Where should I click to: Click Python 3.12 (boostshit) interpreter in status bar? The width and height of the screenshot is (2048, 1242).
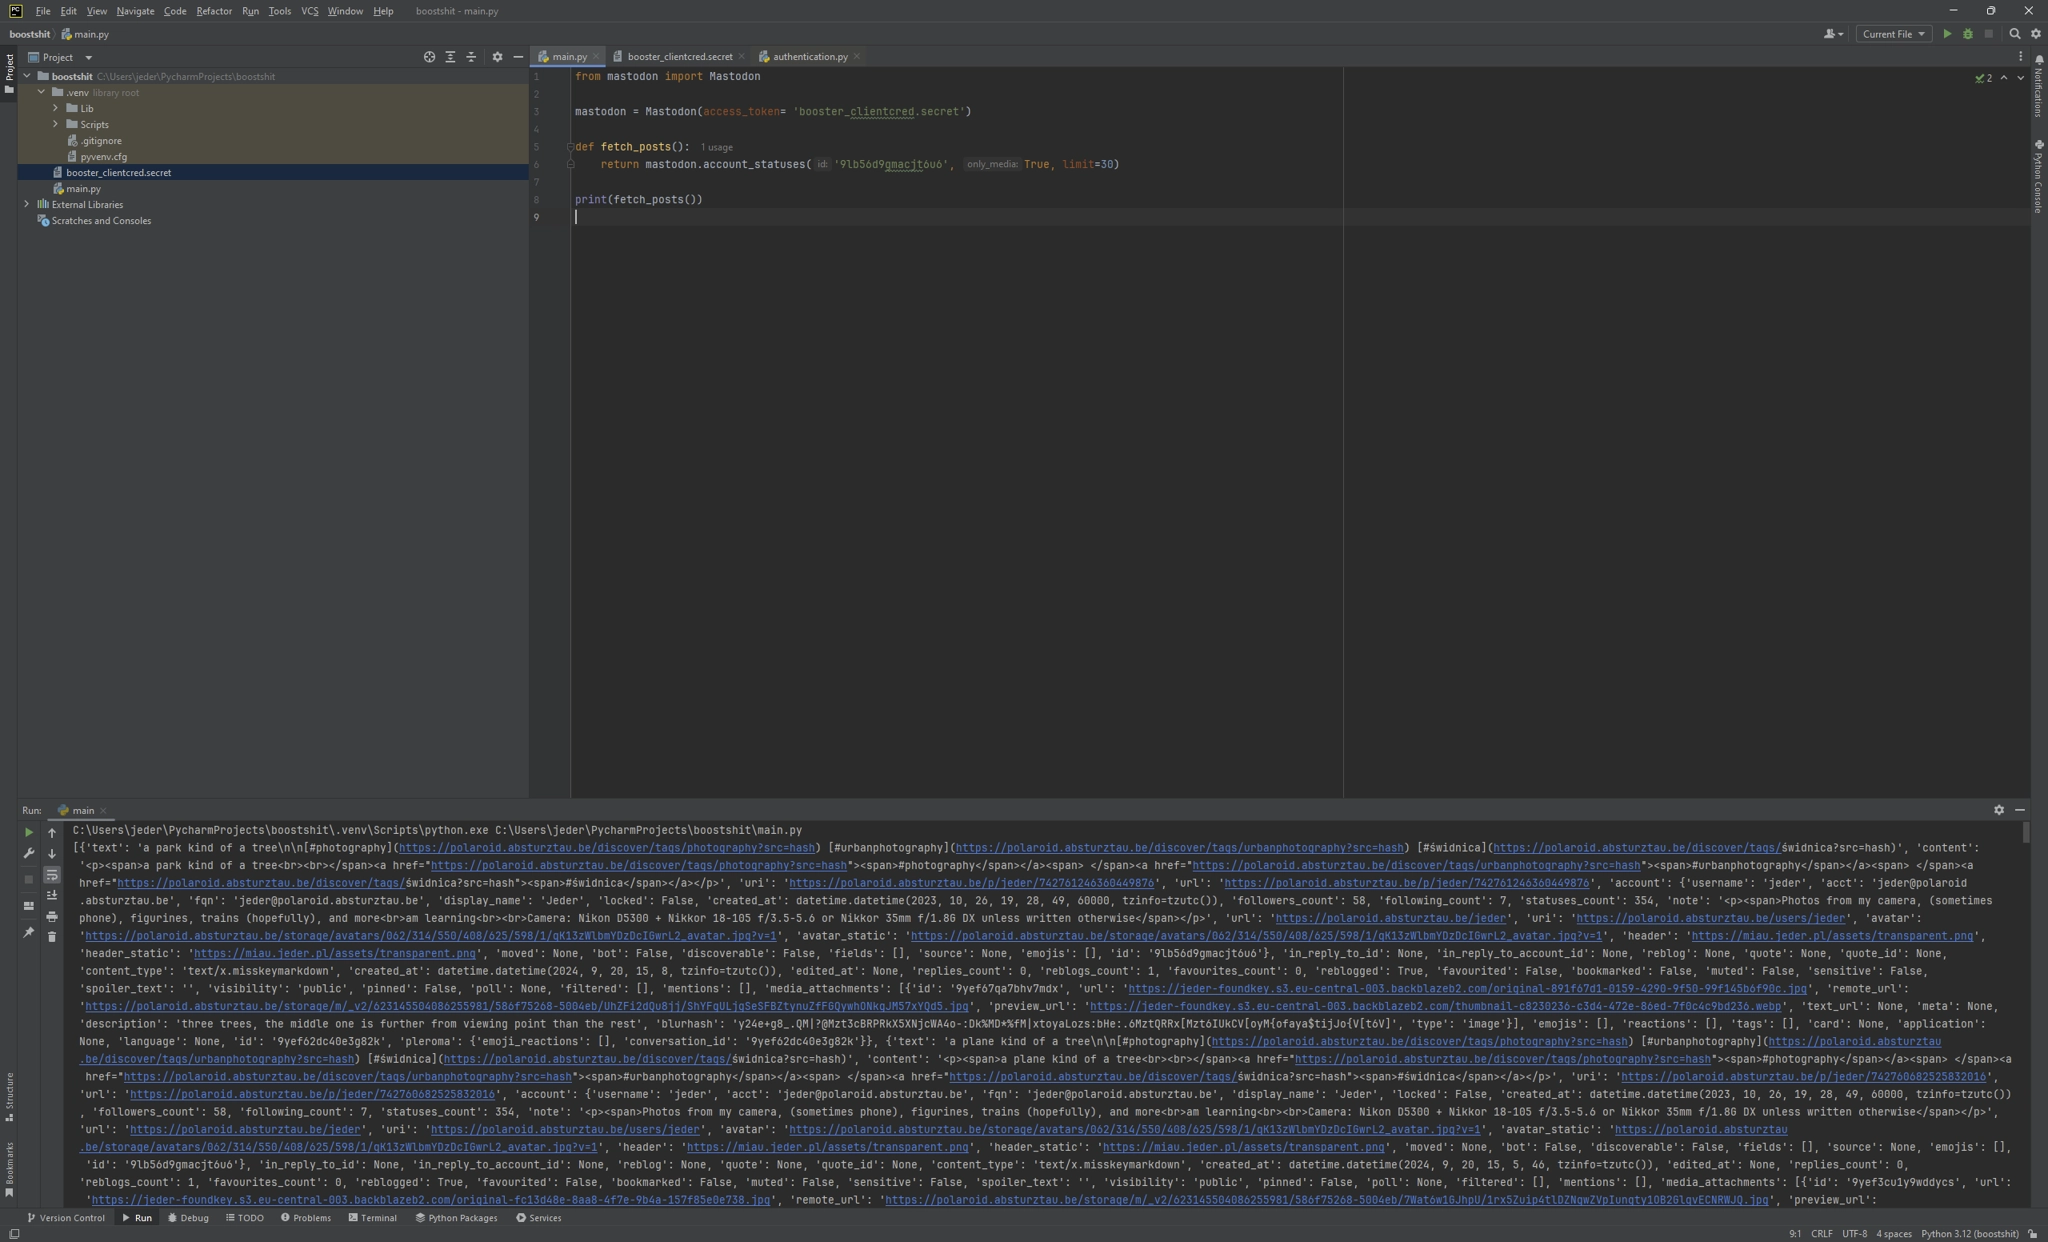click(1969, 1233)
